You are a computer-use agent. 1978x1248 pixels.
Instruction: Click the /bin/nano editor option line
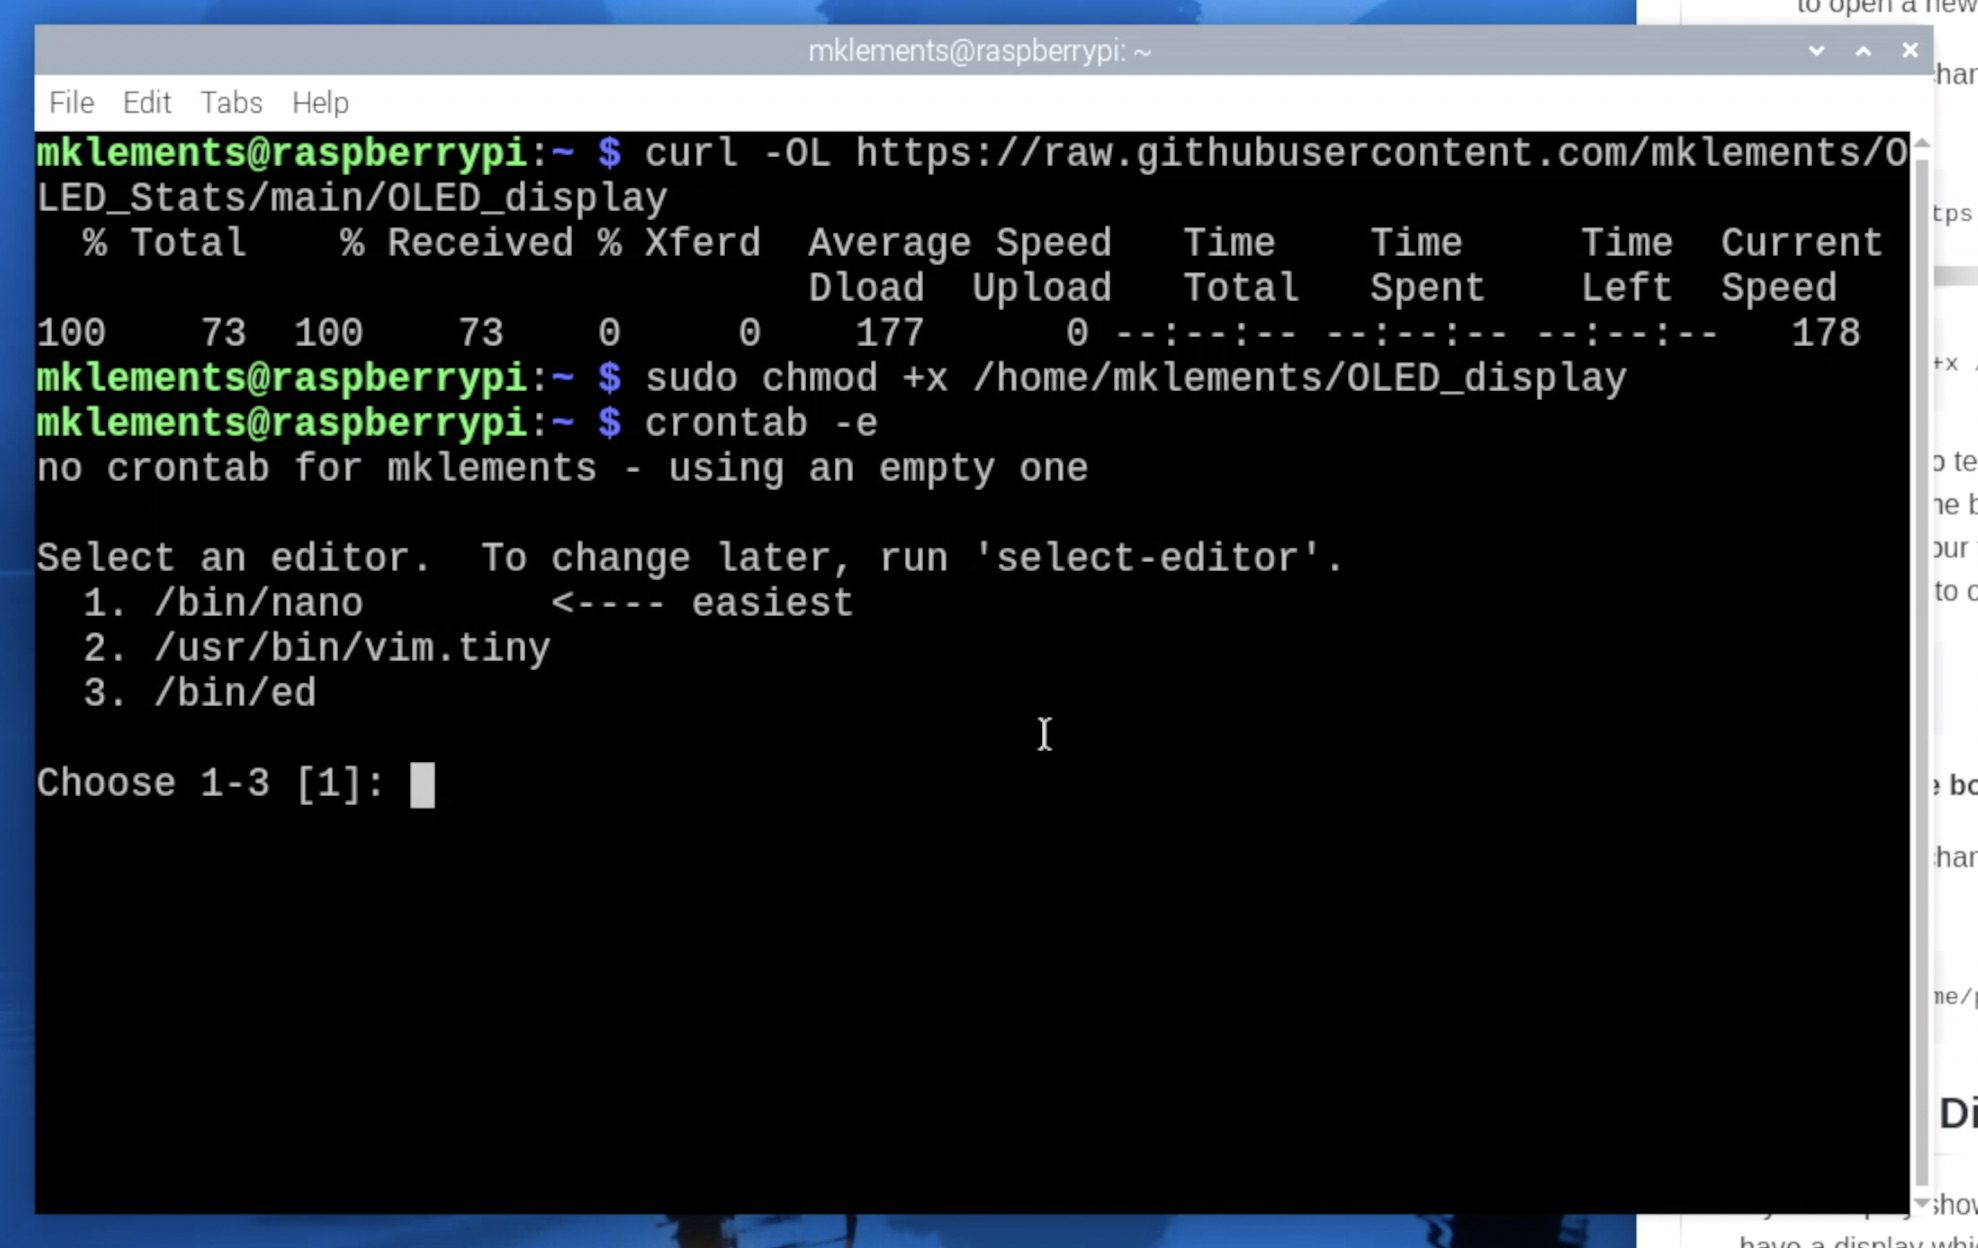pos(468,603)
